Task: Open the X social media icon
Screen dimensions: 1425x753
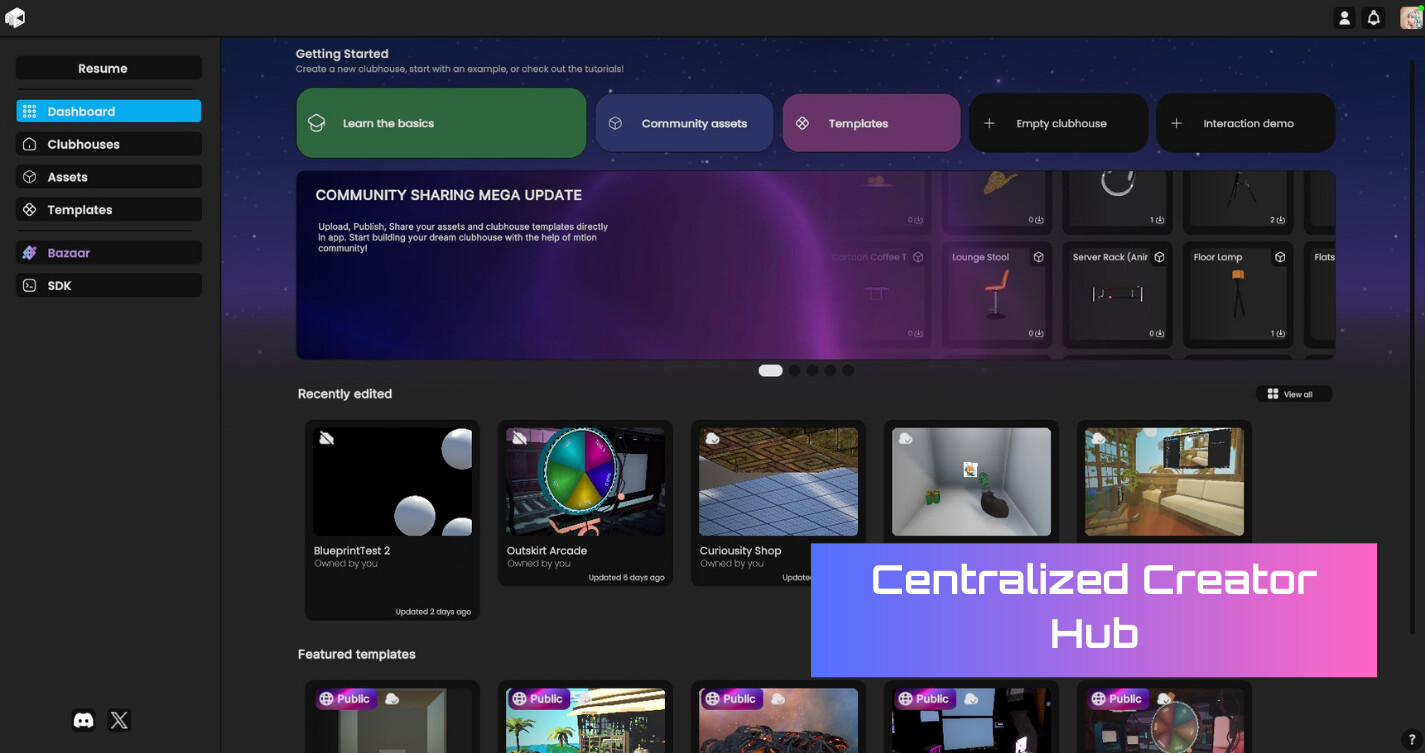Action: pos(119,719)
